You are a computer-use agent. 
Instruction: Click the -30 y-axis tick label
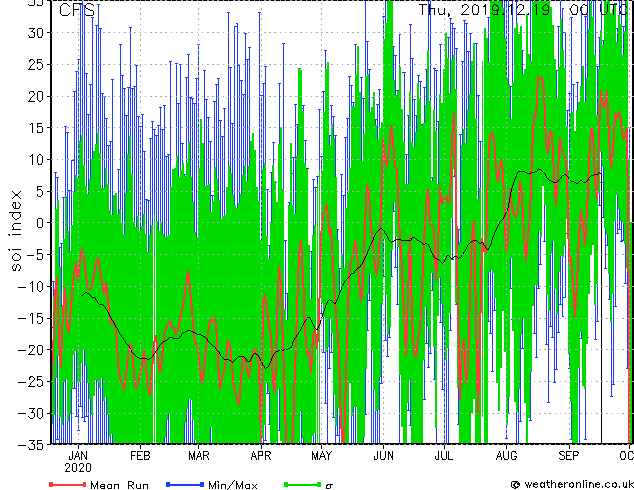coord(32,413)
